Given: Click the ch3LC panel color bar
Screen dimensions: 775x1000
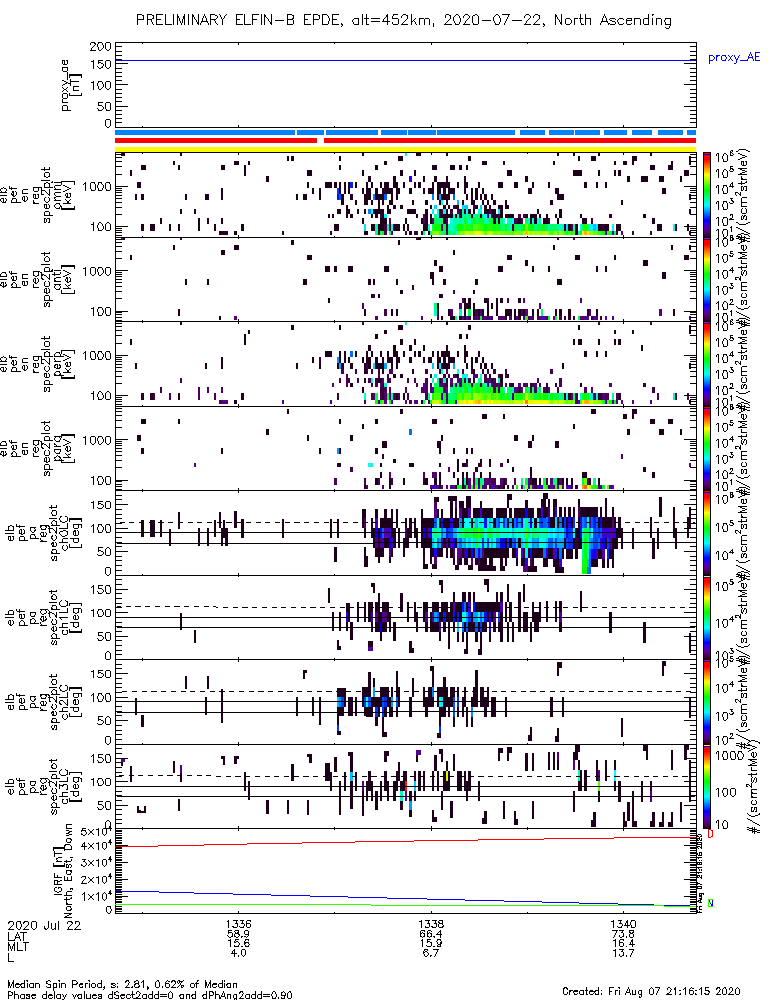Looking at the screenshot, I should click(706, 786).
